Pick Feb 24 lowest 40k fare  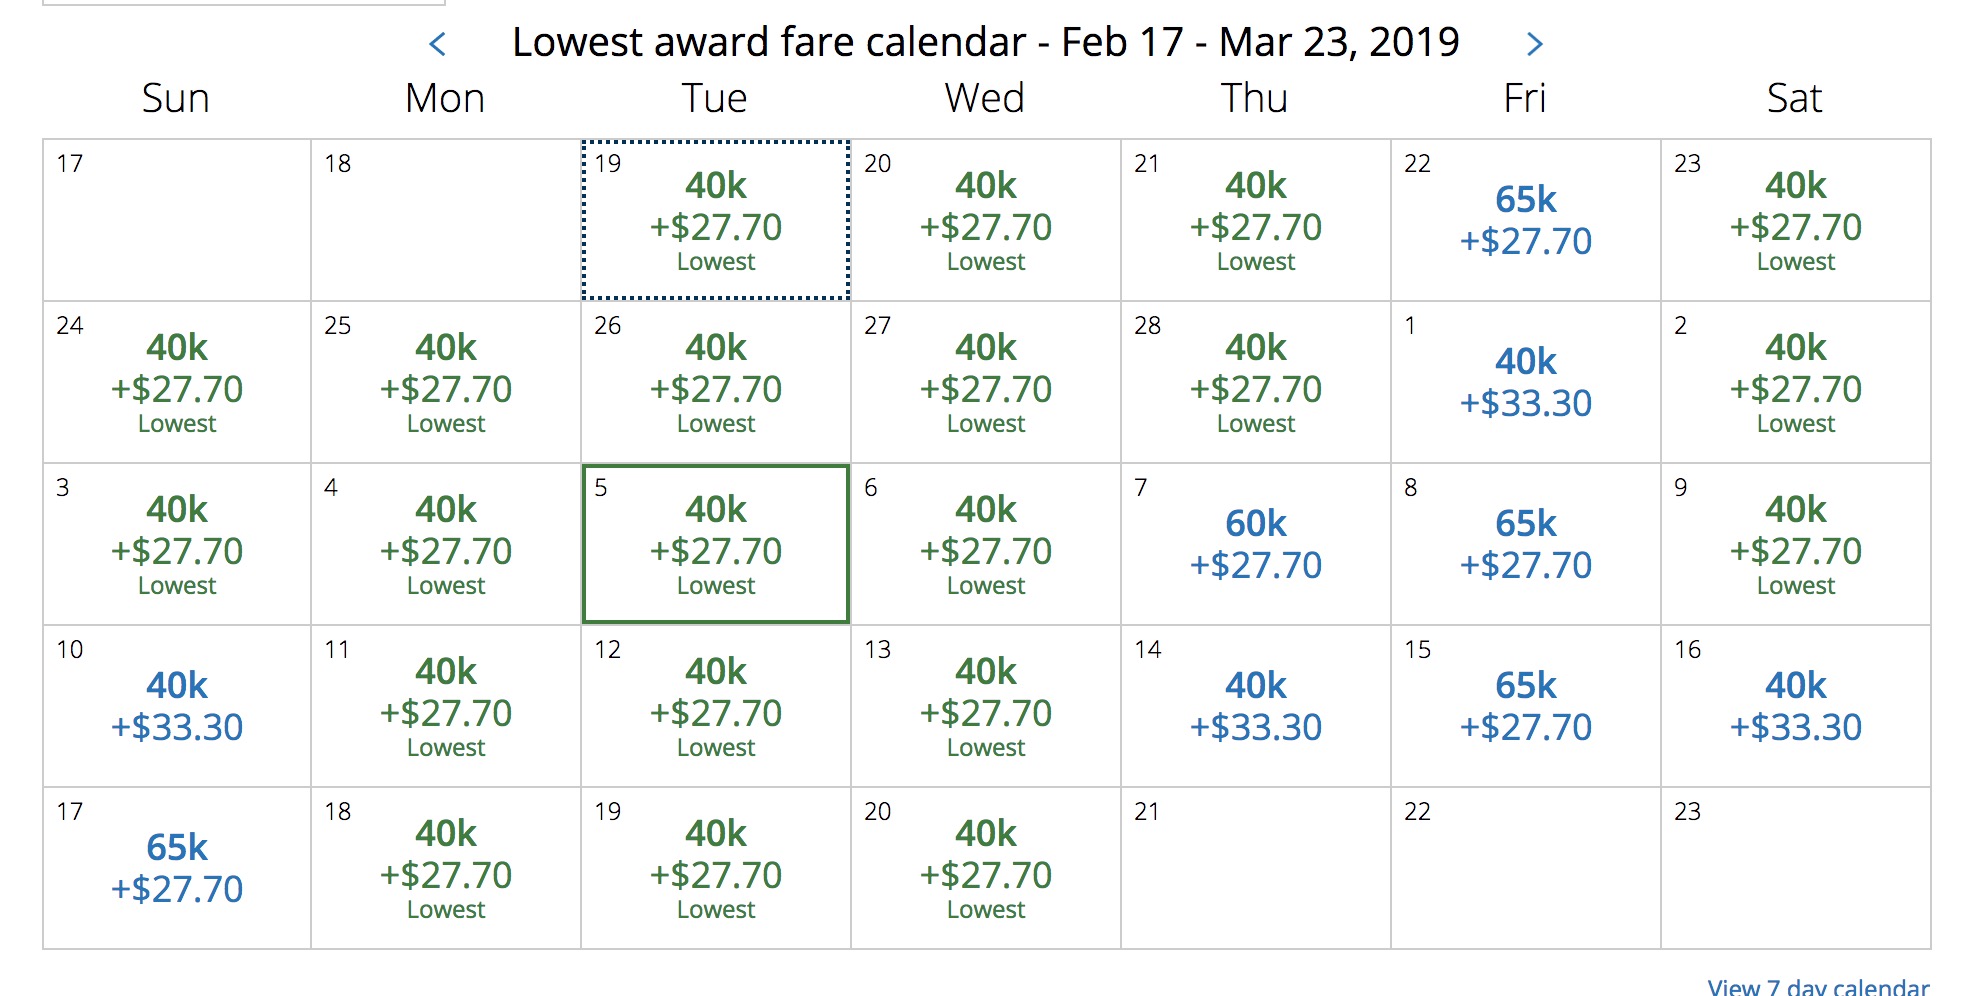pos(177,383)
